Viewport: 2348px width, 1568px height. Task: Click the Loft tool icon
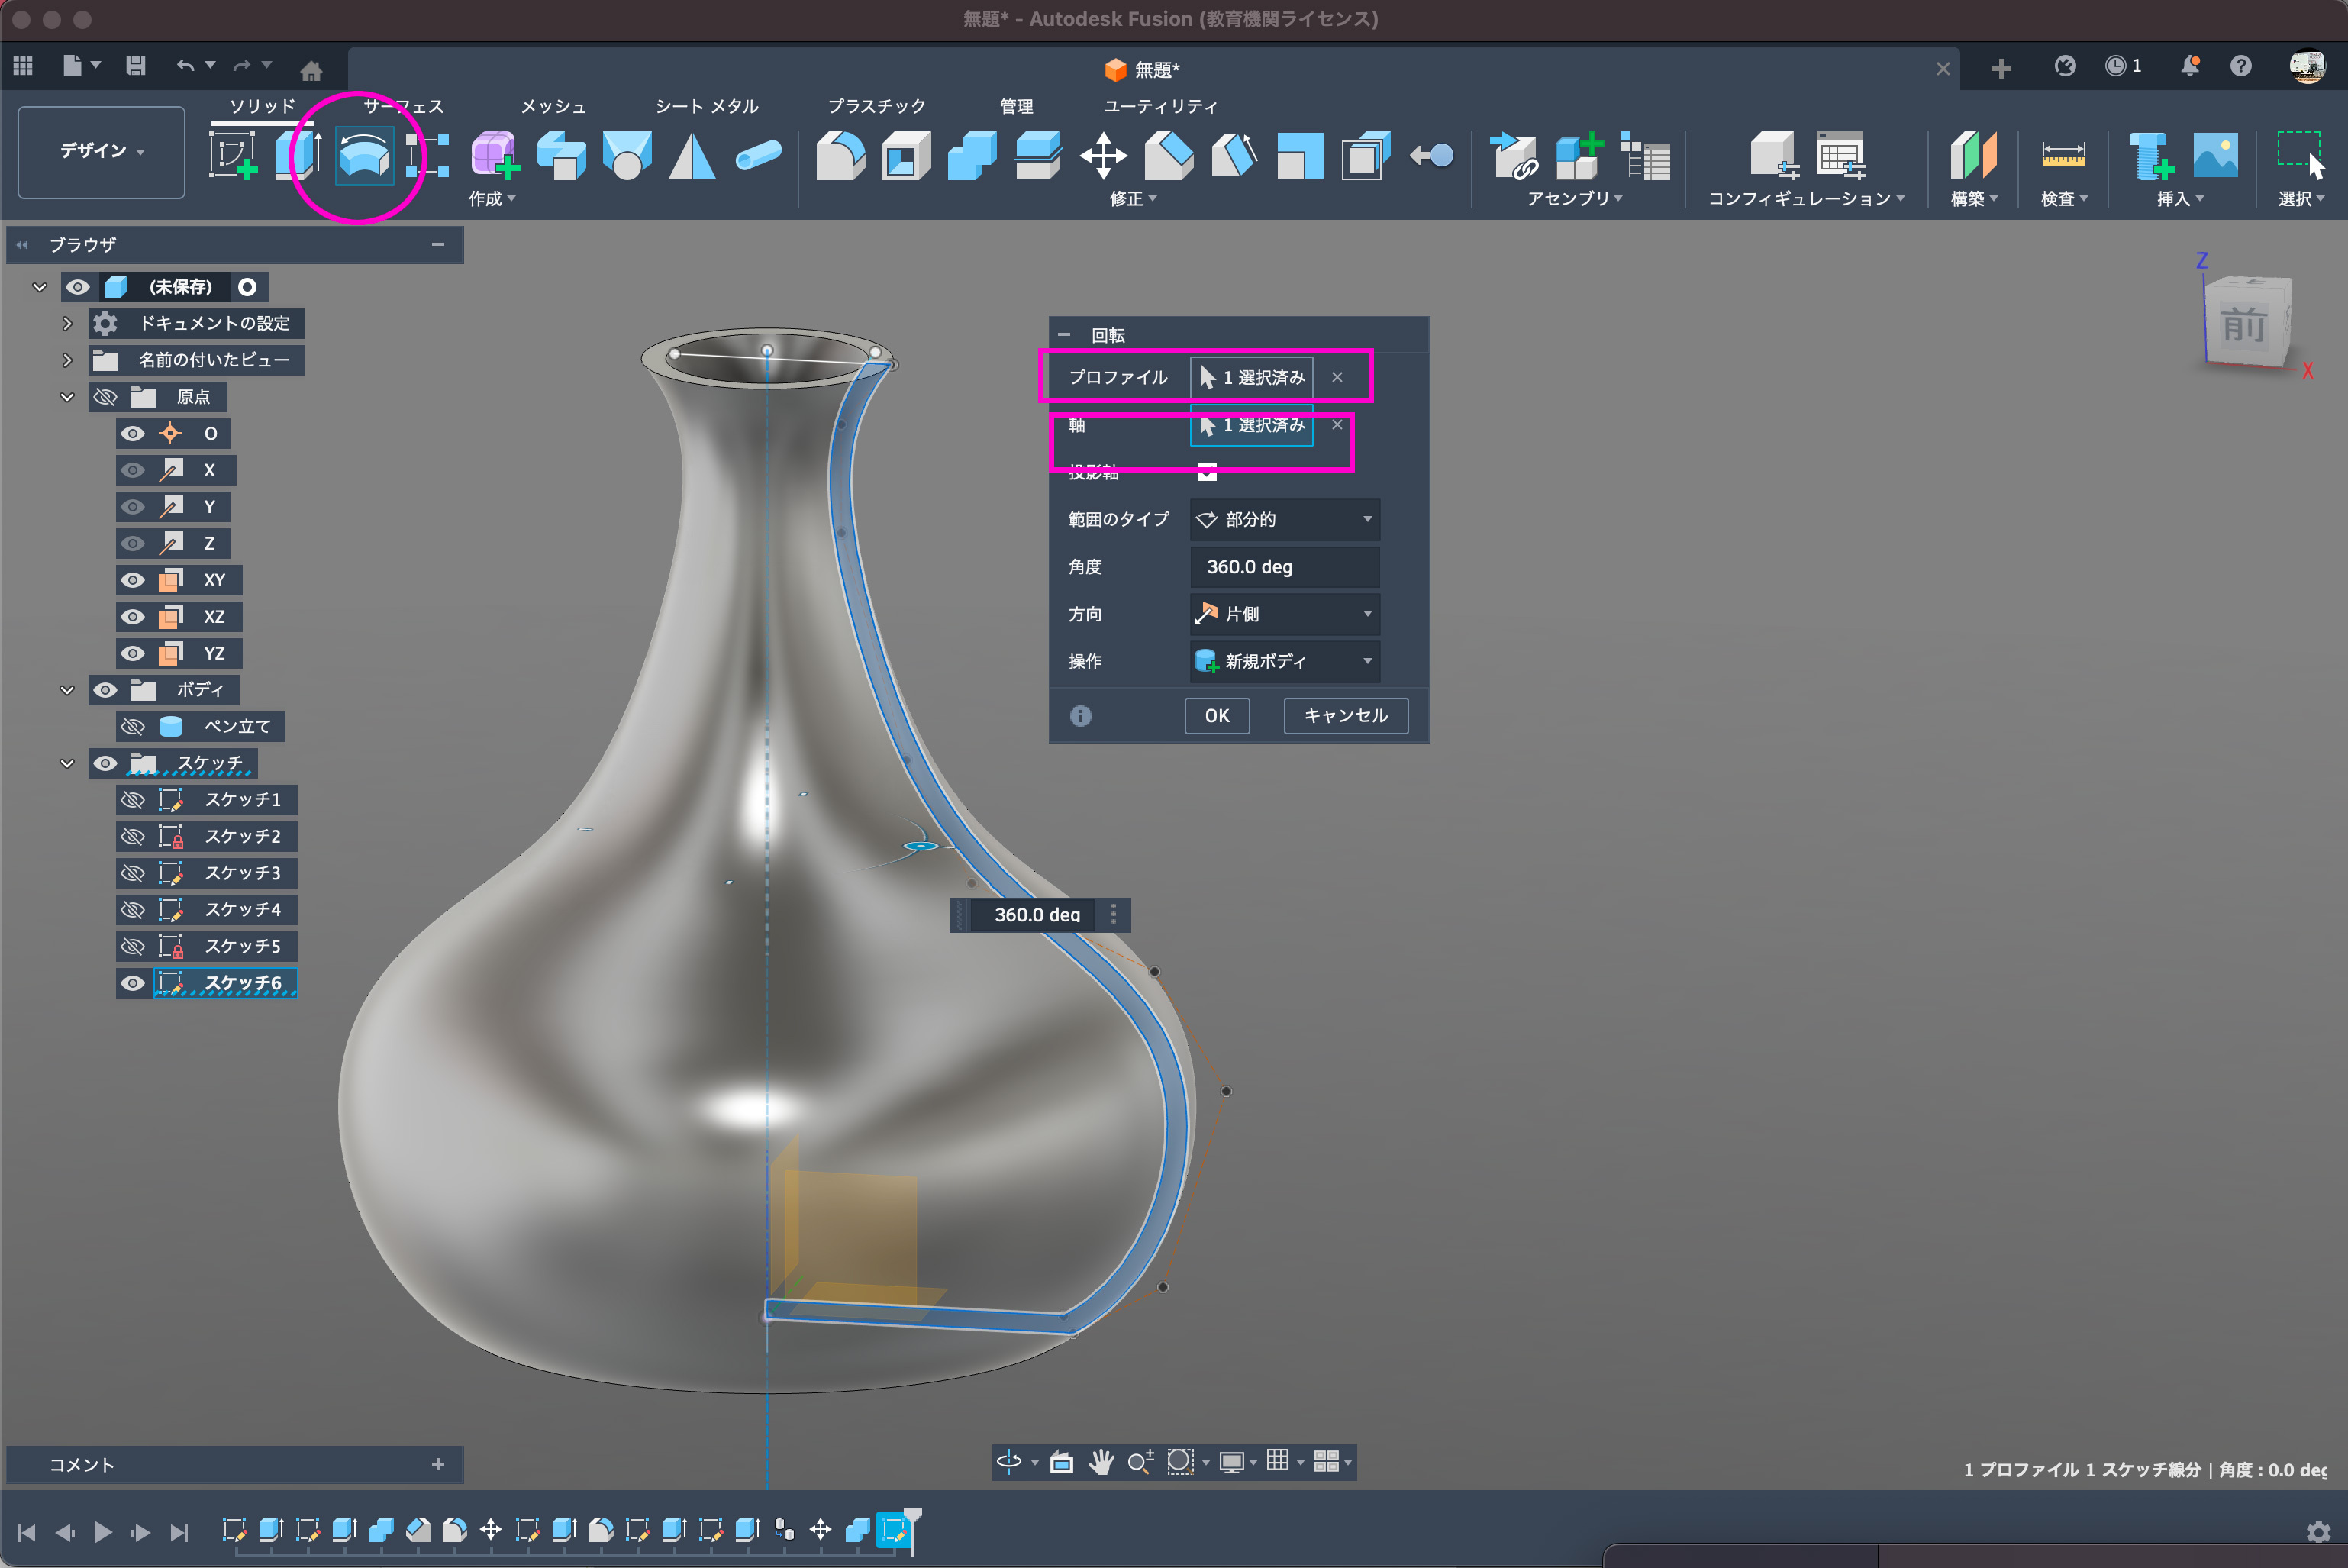click(x=627, y=156)
